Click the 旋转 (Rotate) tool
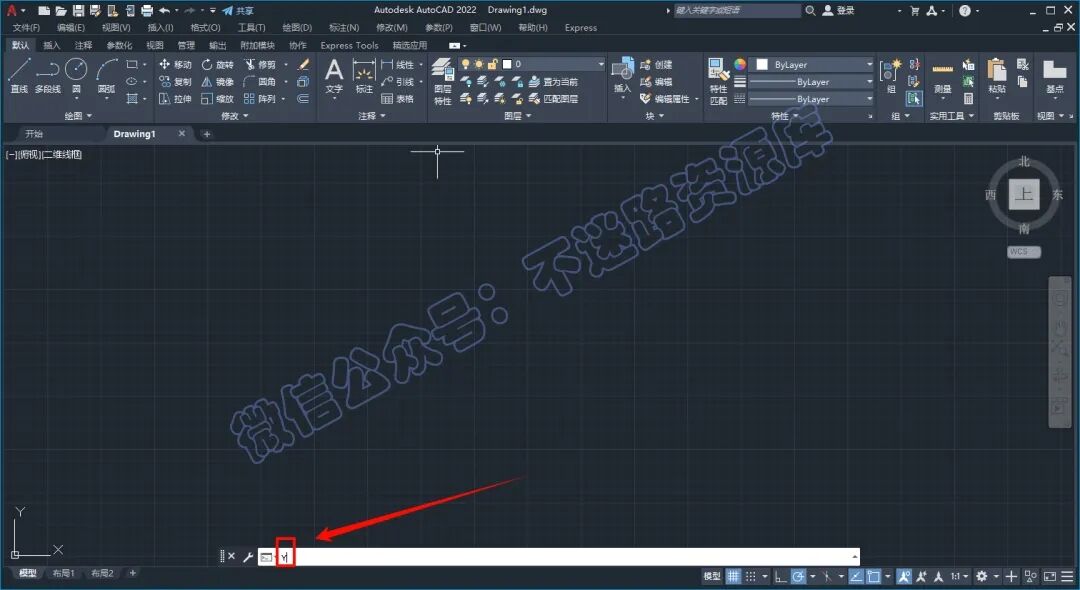This screenshot has width=1080, height=590. (x=218, y=64)
